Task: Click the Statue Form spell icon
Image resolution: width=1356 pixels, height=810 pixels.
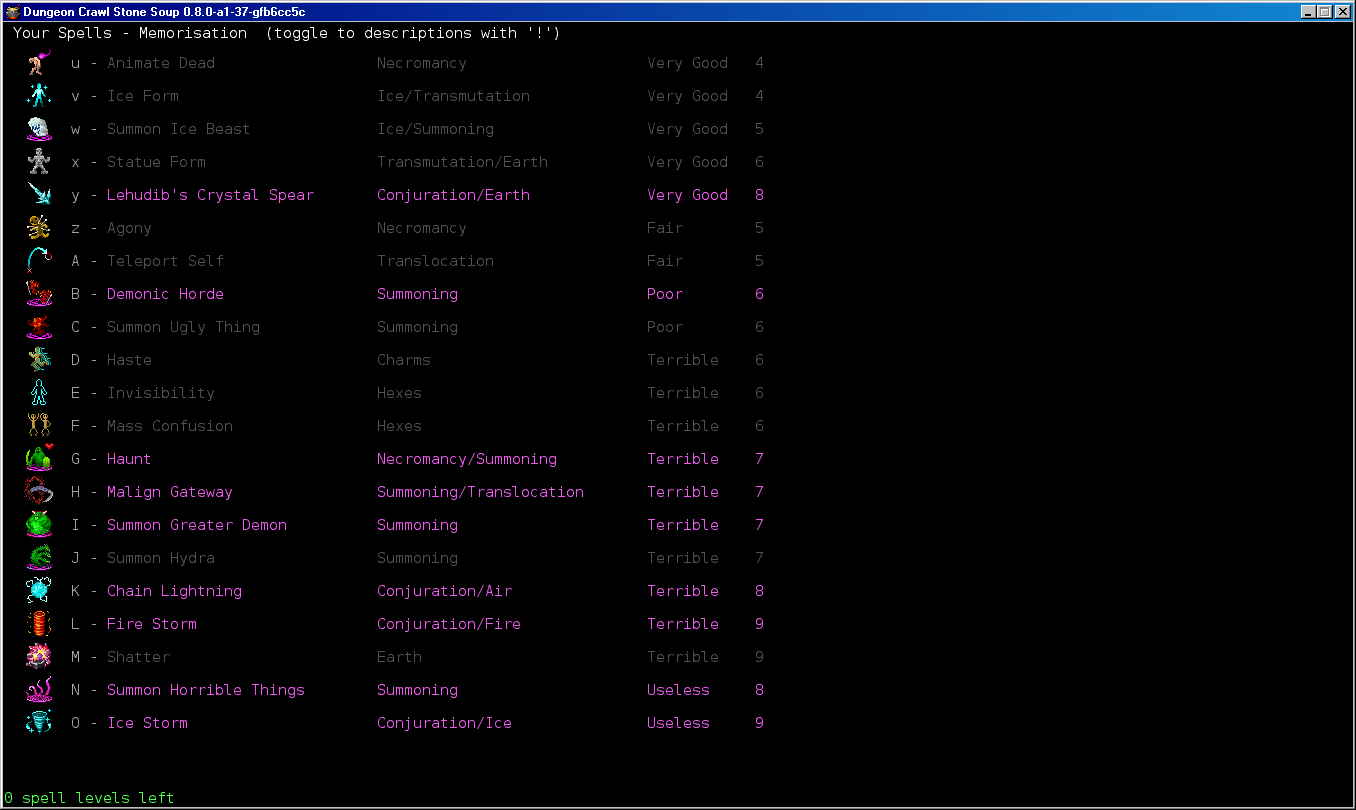Action: click(x=39, y=162)
